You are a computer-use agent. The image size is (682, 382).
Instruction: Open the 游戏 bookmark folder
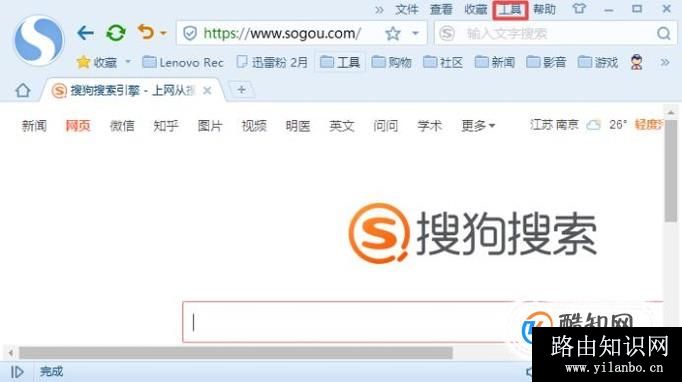coord(598,63)
